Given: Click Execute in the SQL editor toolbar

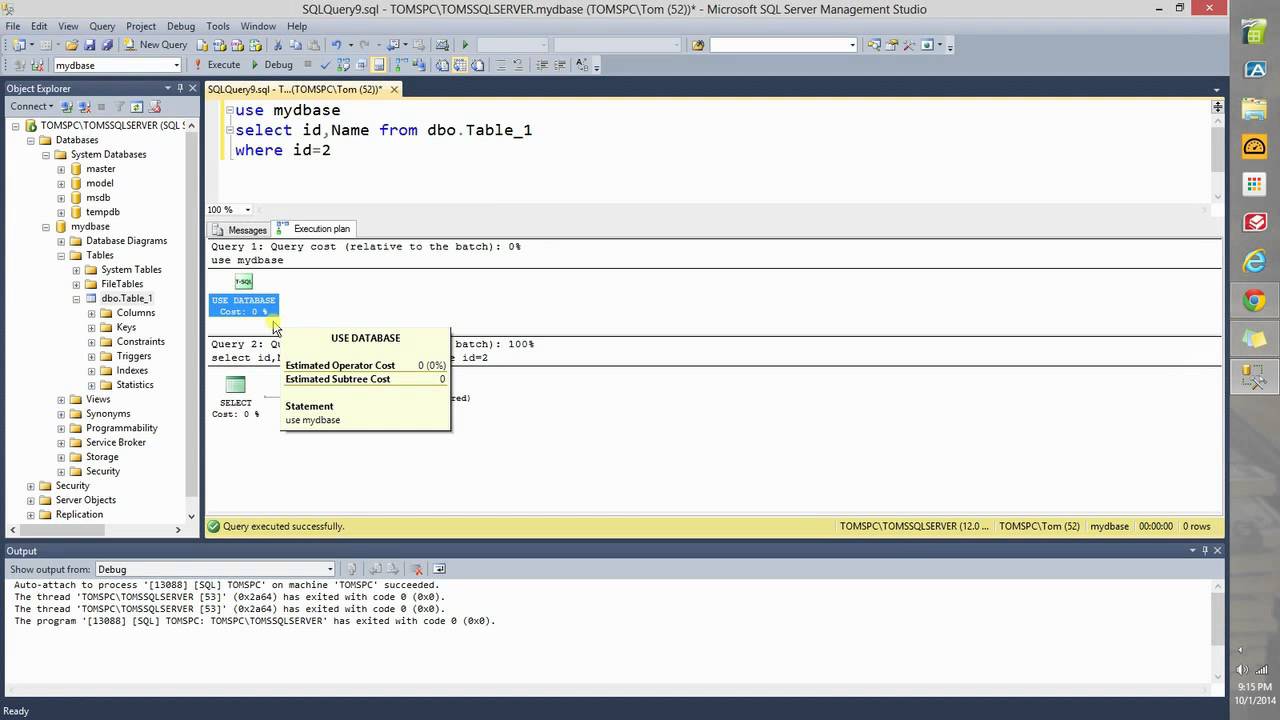Looking at the screenshot, I should [x=216, y=65].
